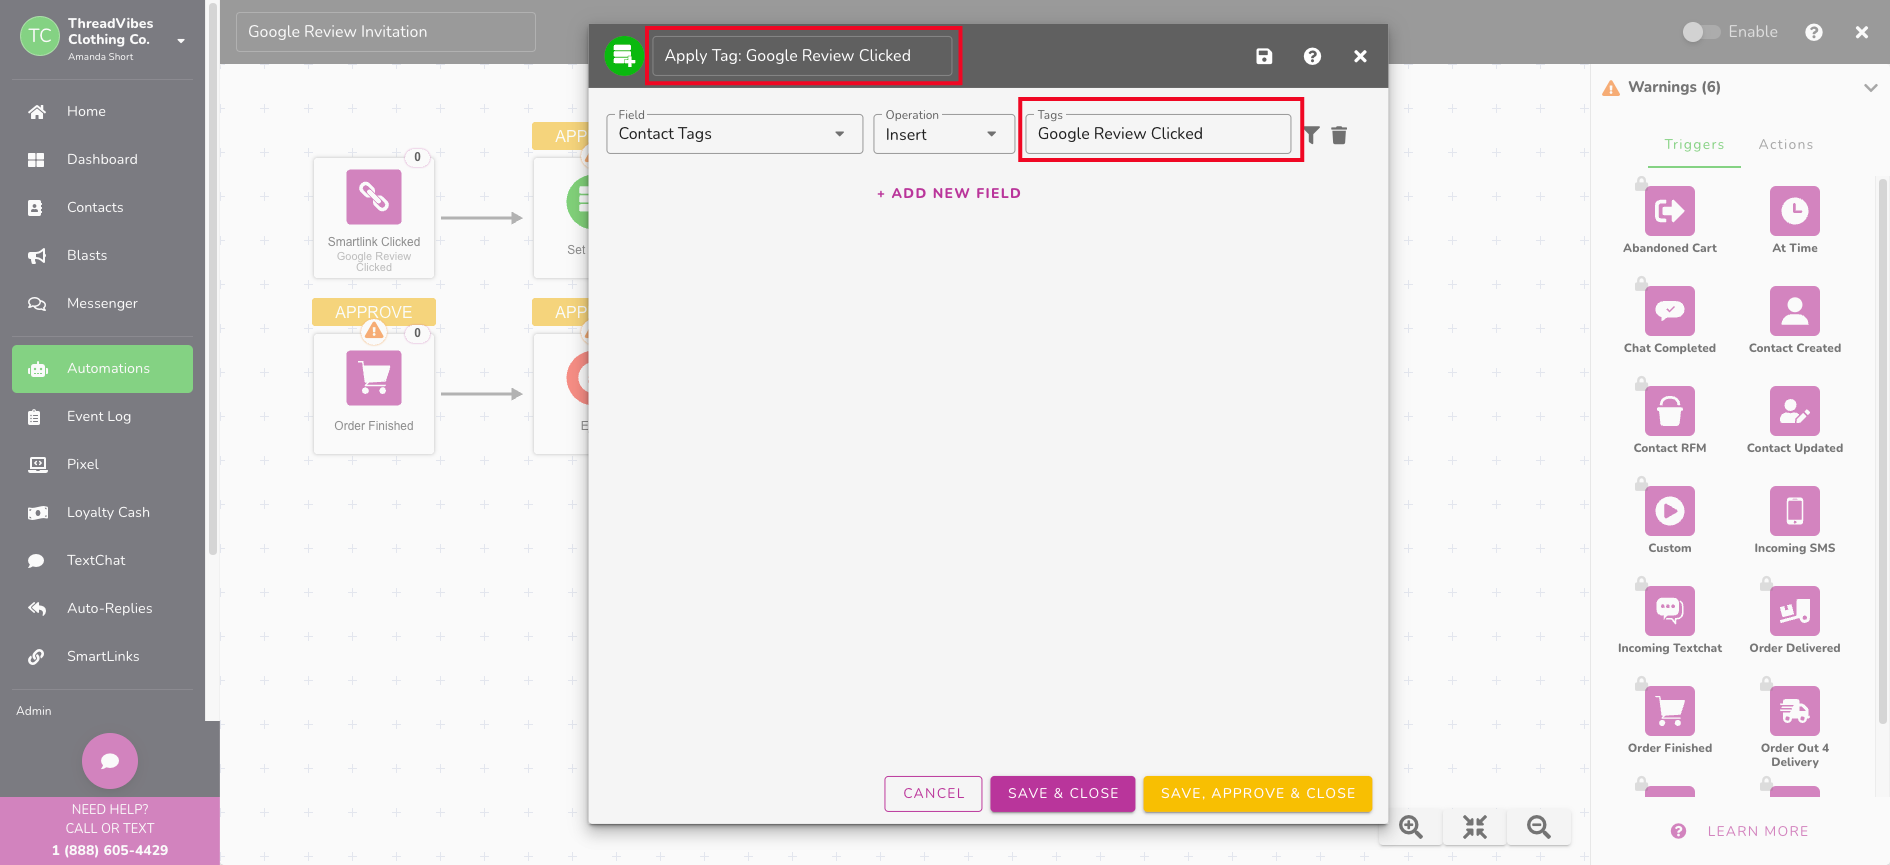Open Messenger in the sidebar
1890x865 pixels.
pos(102,303)
